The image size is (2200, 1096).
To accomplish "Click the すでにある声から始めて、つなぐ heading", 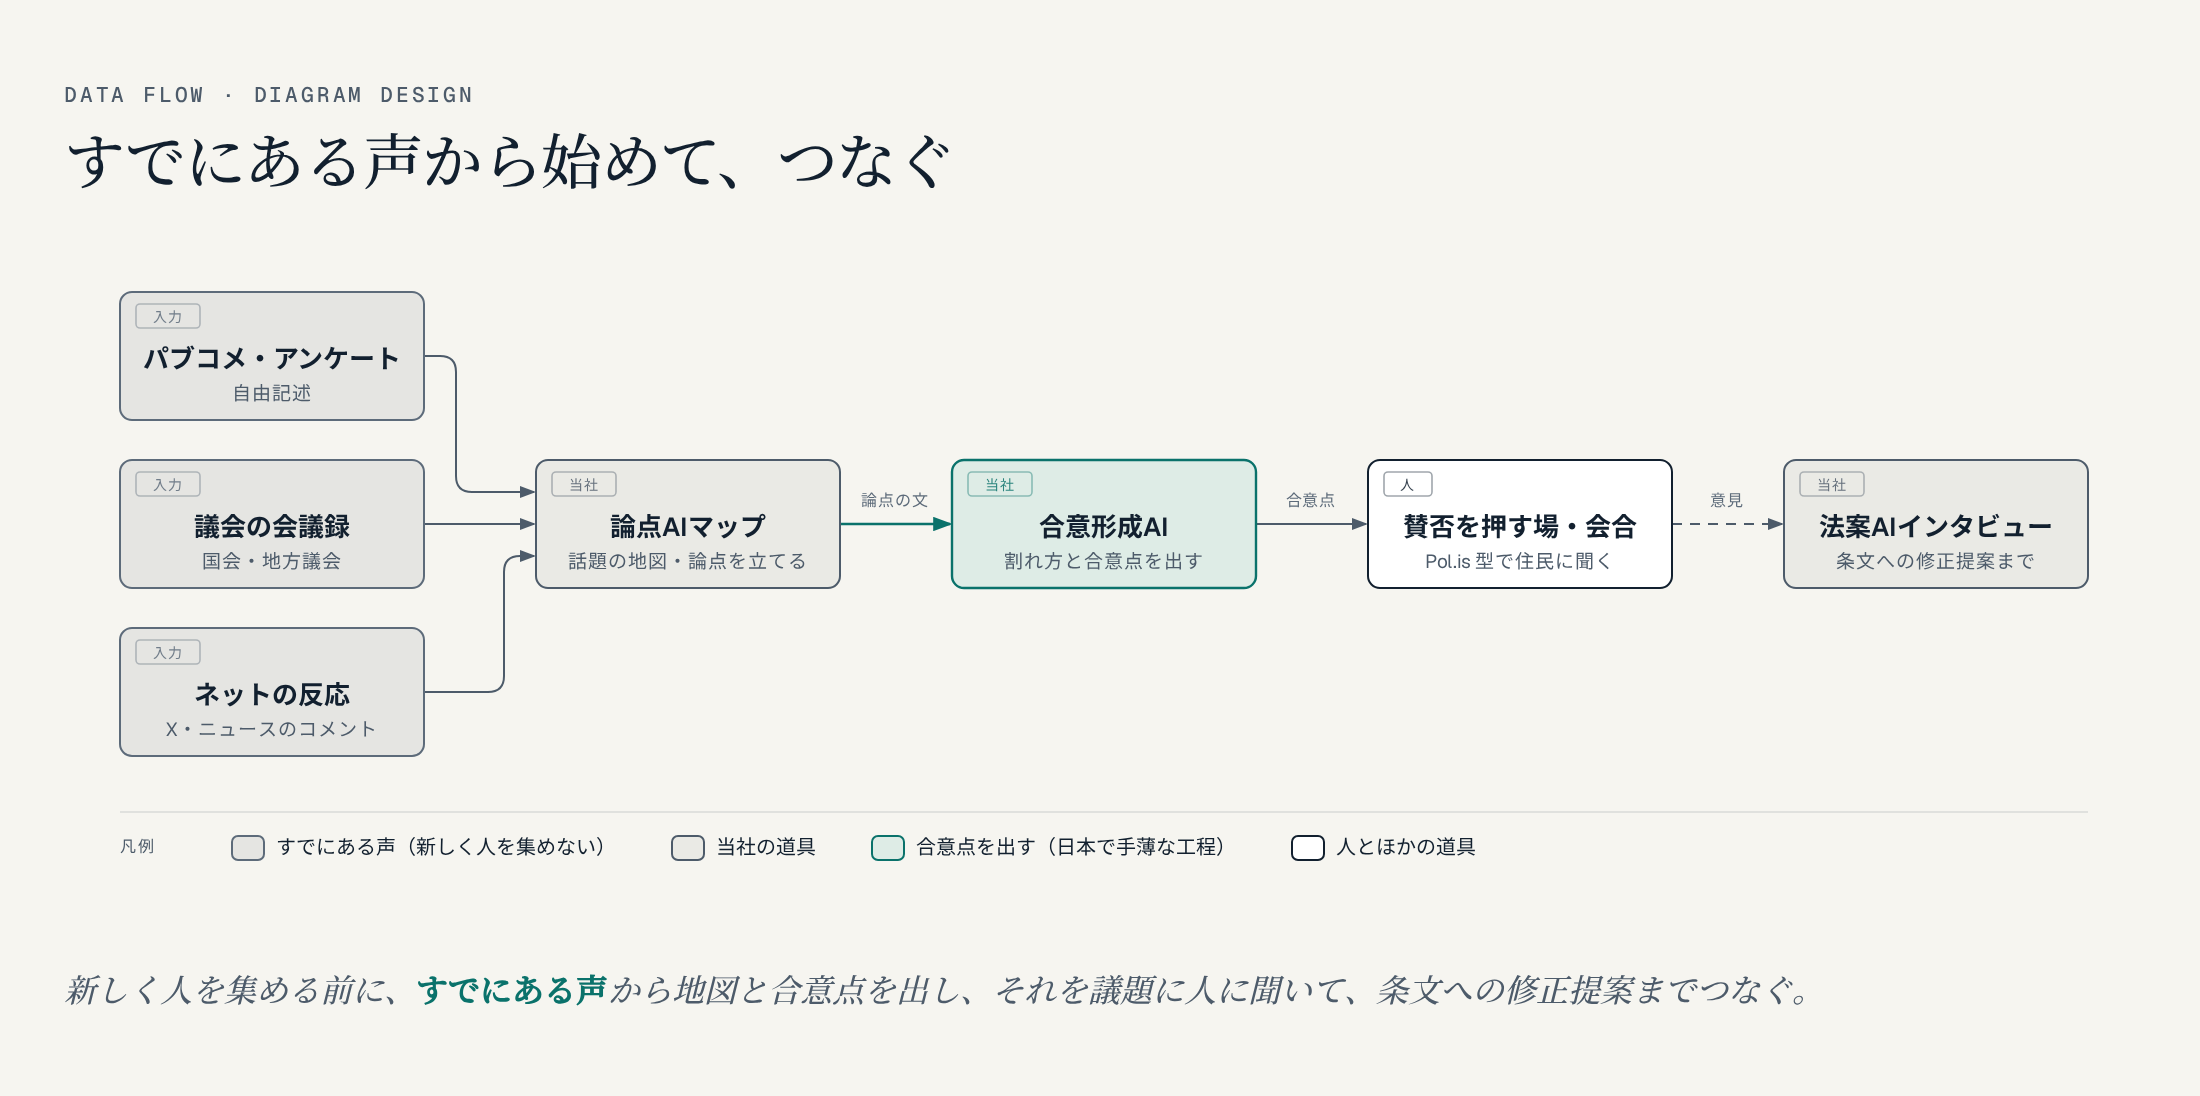I will pos(508,161).
